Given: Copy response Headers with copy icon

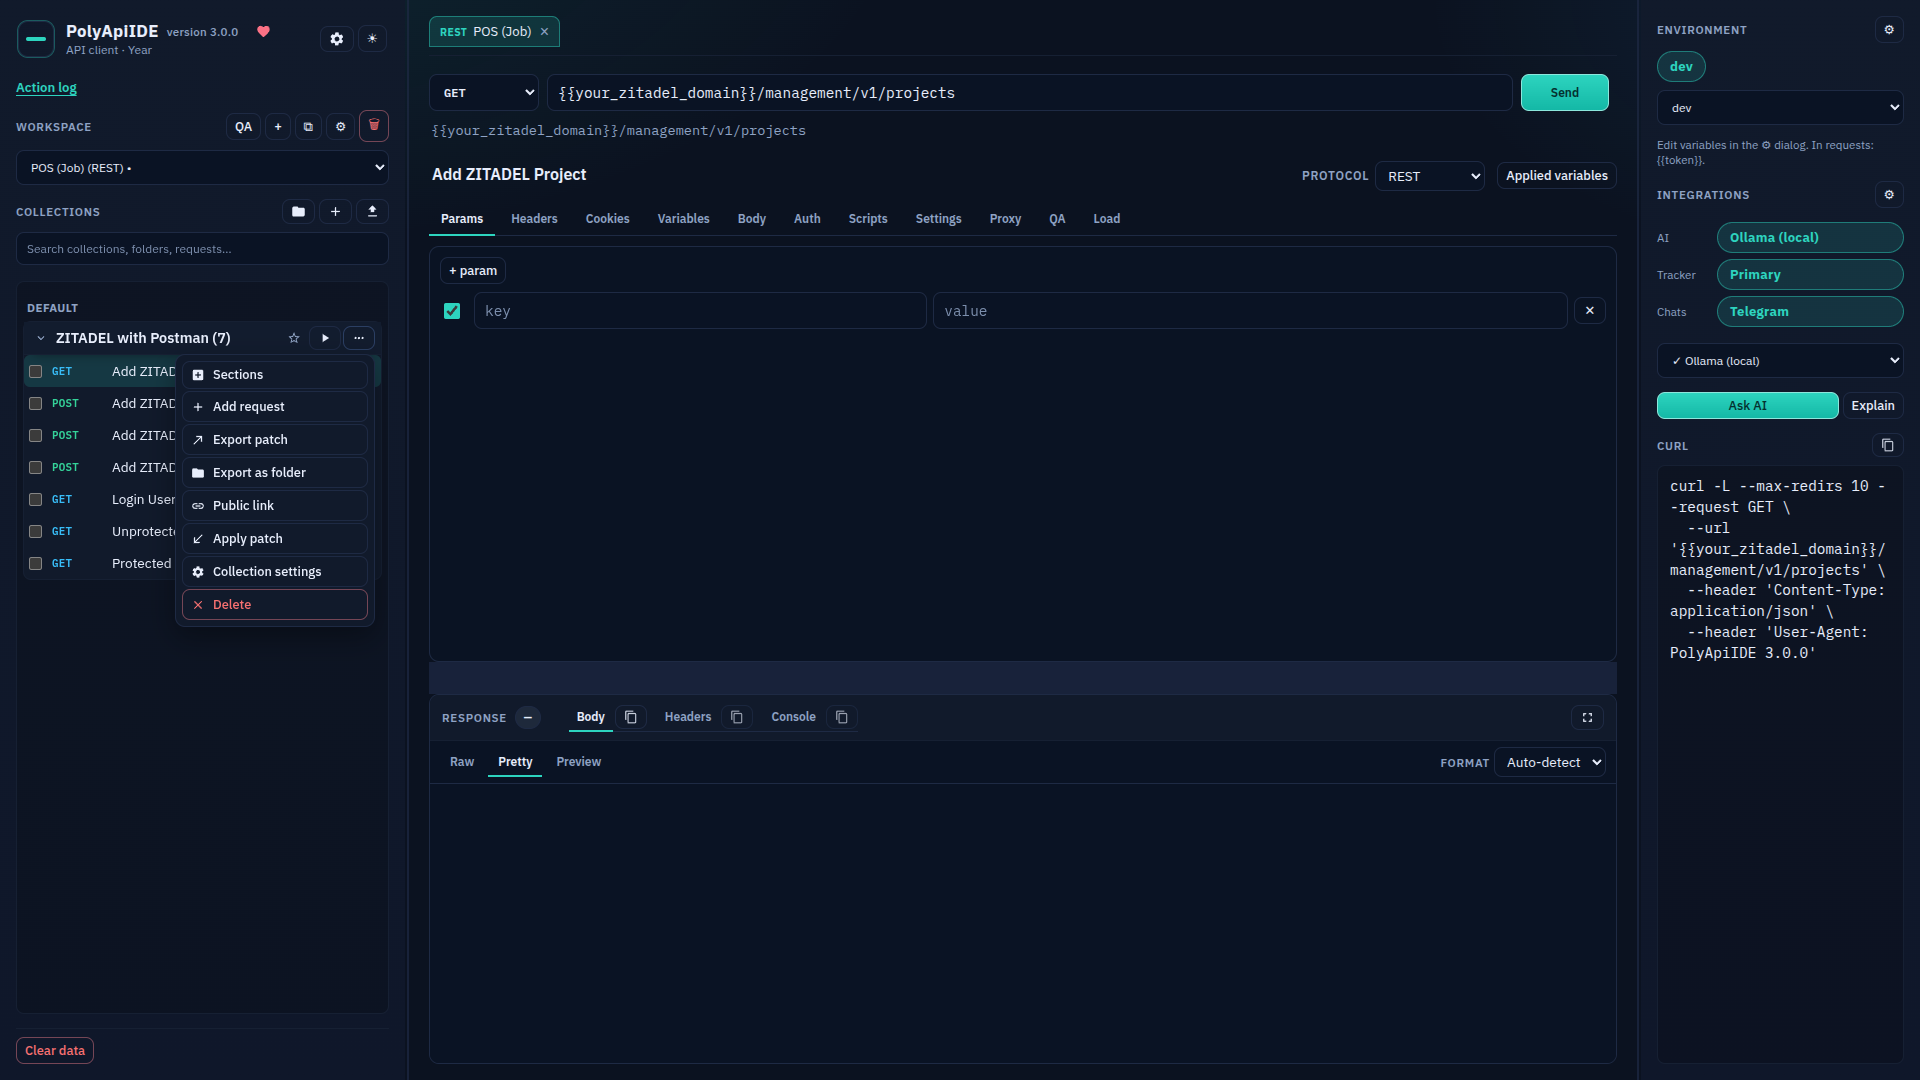Looking at the screenshot, I should click(x=737, y=717).
